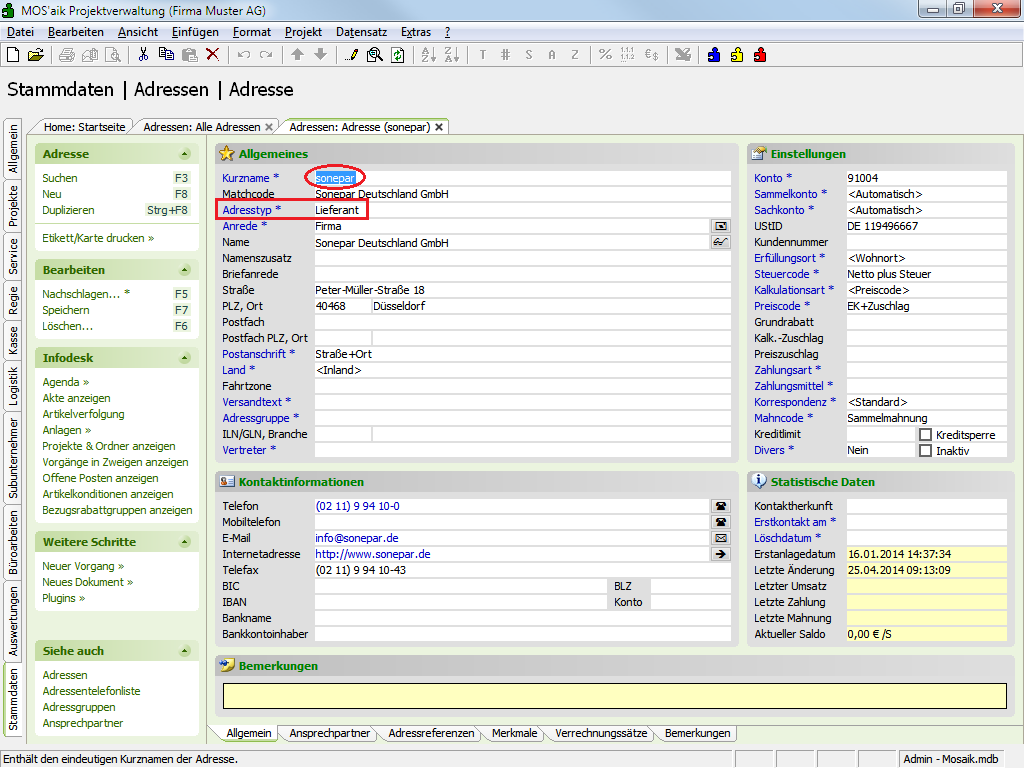Click the red X delete toolbar icon
Viewport: 1024px width, 768px height.
tap(212, 55)
